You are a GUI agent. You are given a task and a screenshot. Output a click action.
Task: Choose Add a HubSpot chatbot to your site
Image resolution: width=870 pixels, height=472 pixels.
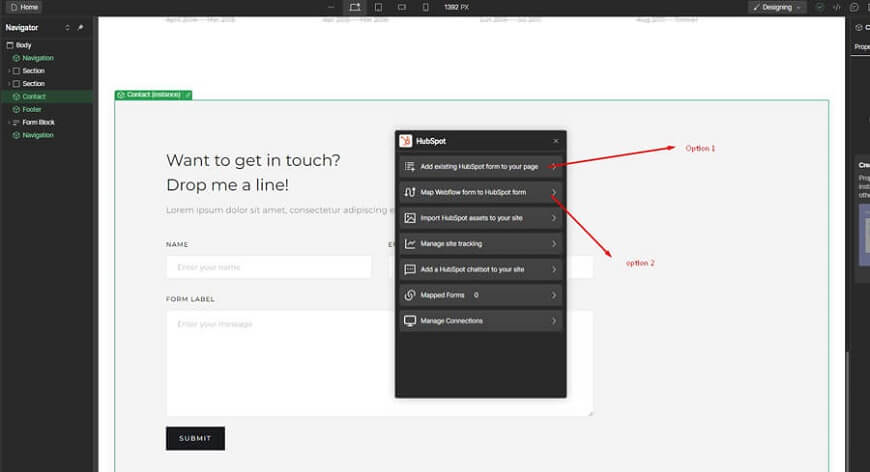(480, 269)
